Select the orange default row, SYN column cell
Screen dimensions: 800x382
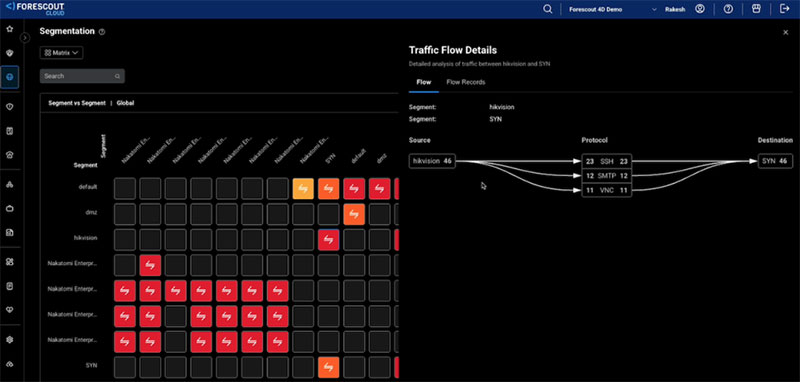point(329,189)
